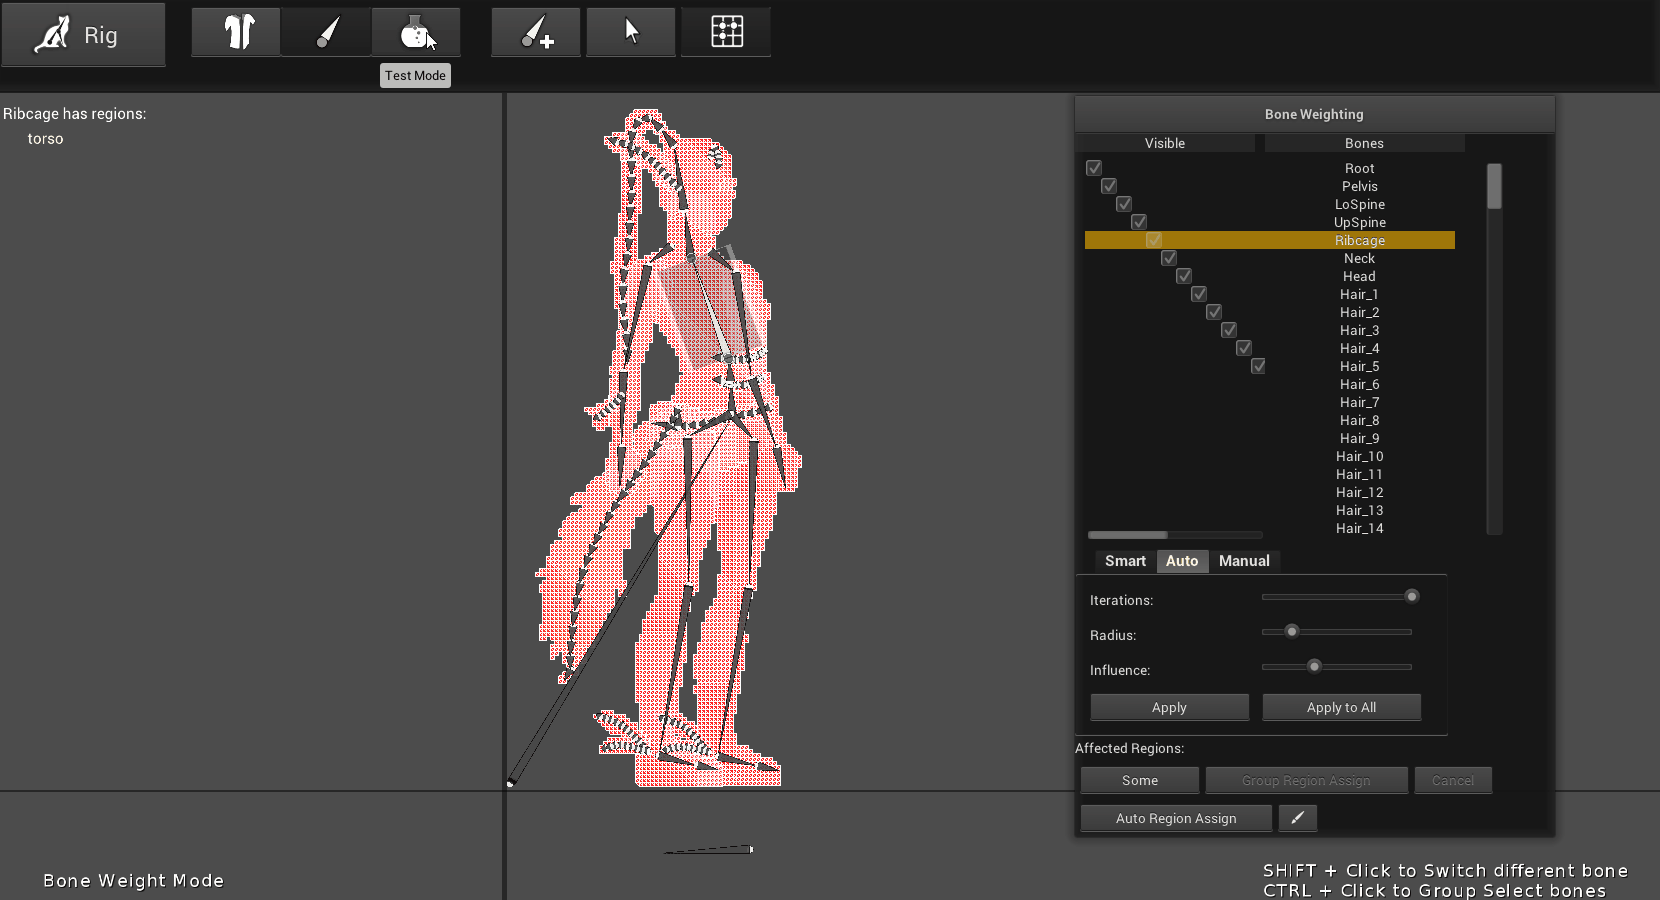Select the Hair_10 bone in list
The width and height of the screenshot is (1660, 900).
tap(1360, 456)
